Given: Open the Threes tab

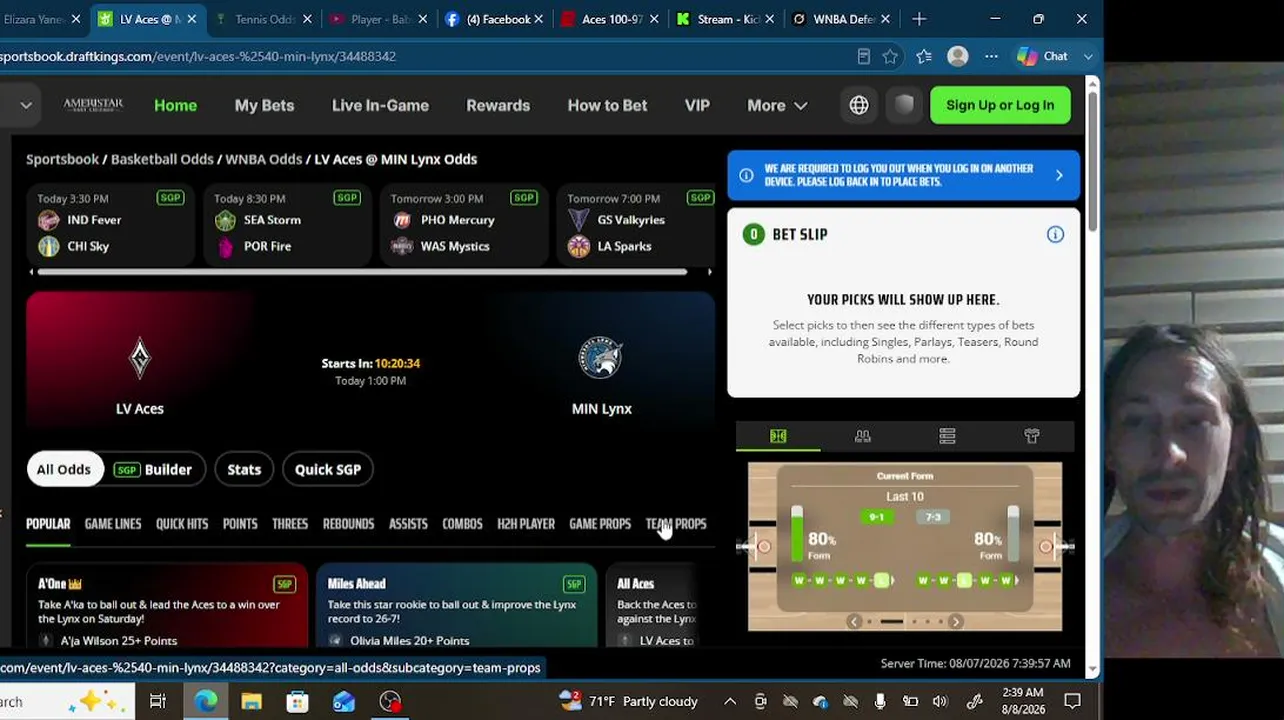Looking at the screenshot, I should click(290, 524).
